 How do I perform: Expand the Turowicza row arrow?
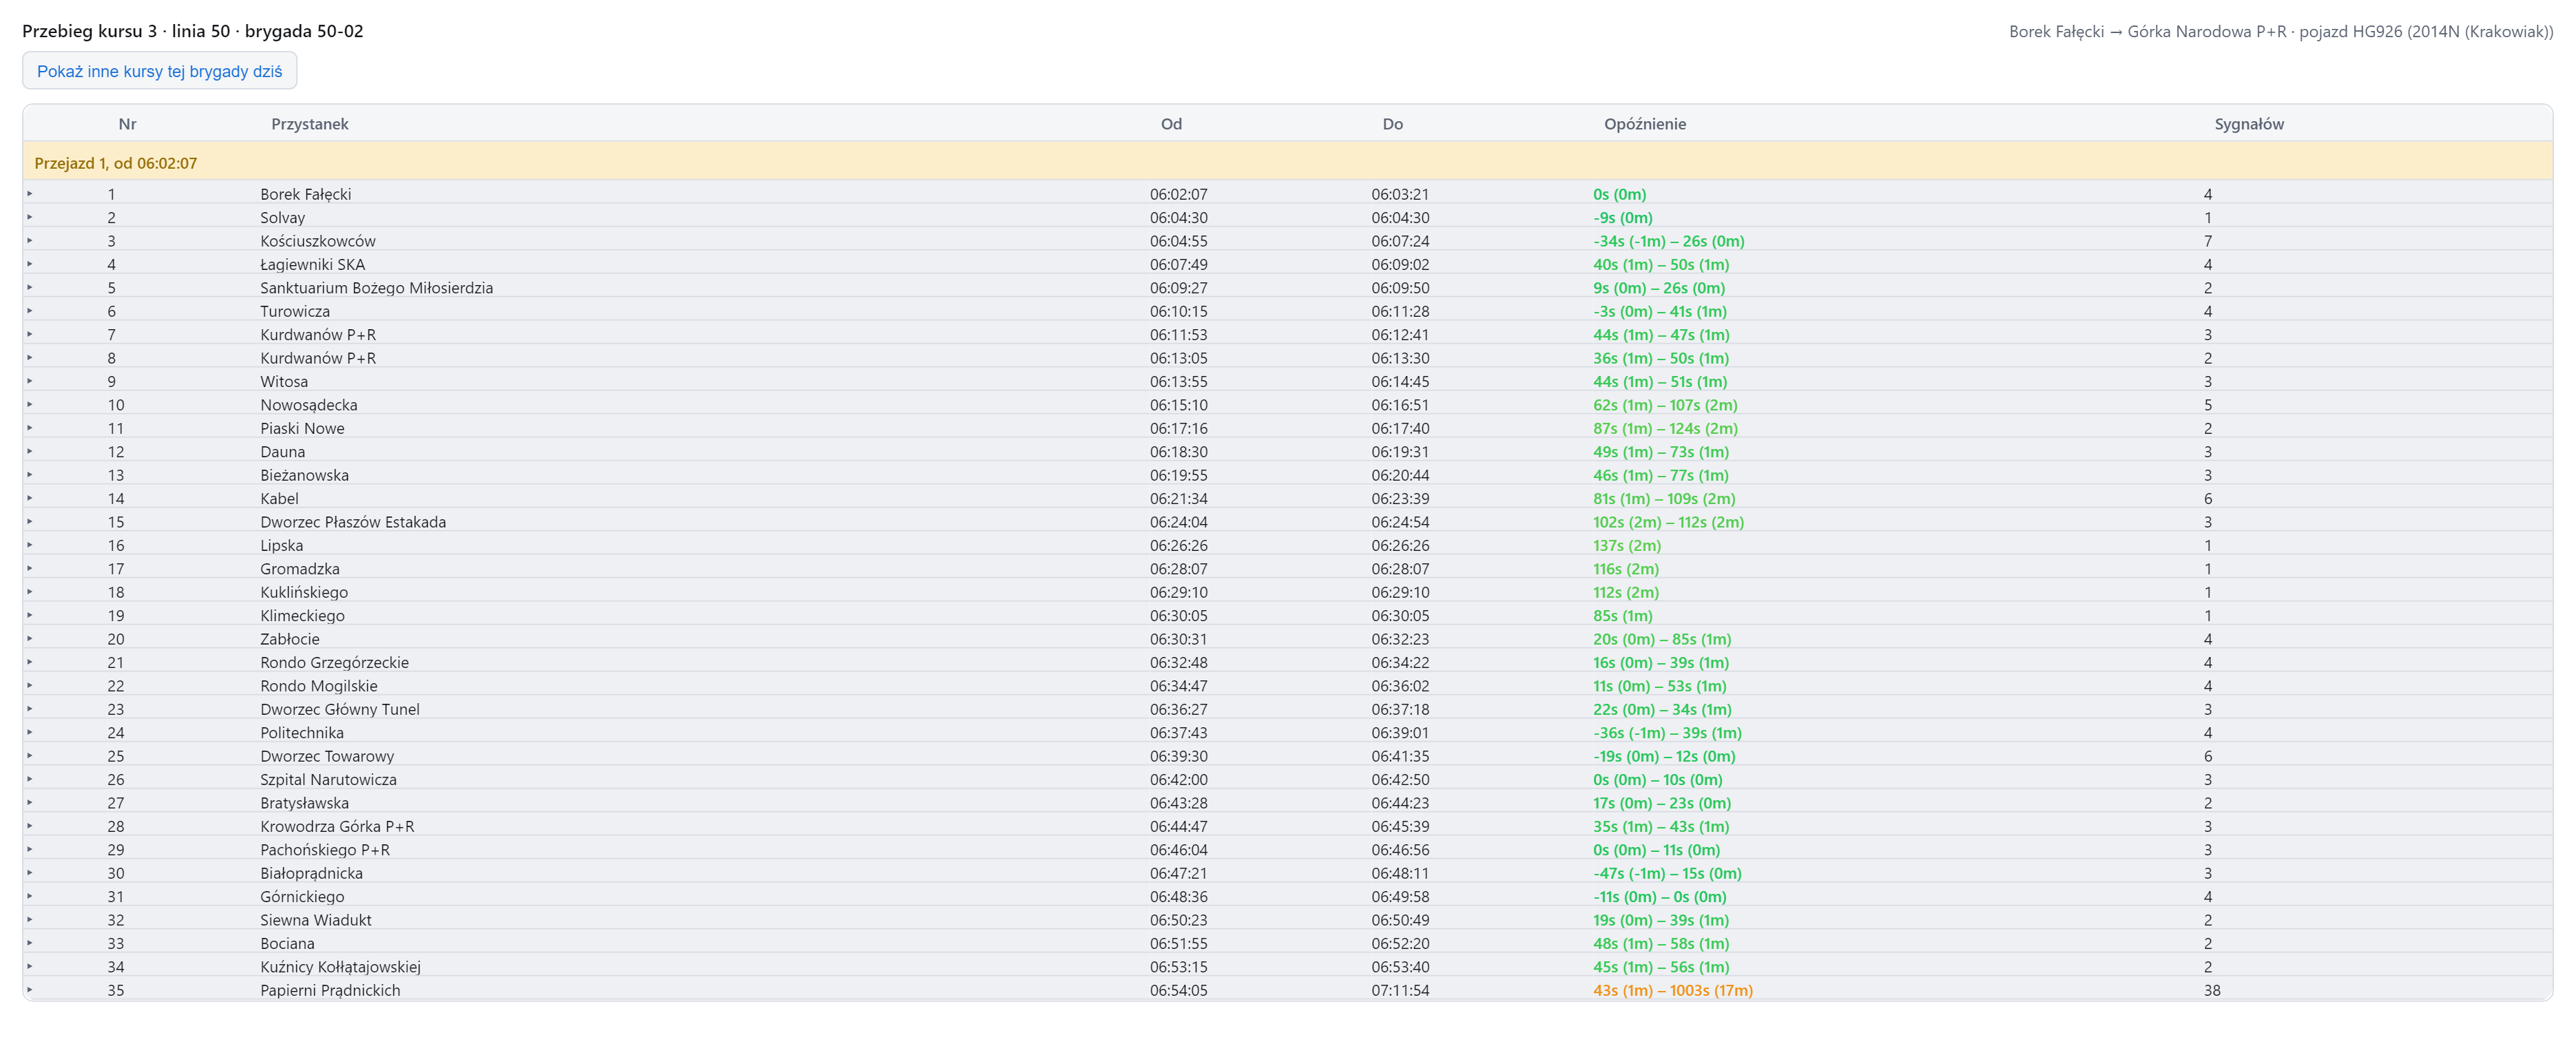point(30,311)
